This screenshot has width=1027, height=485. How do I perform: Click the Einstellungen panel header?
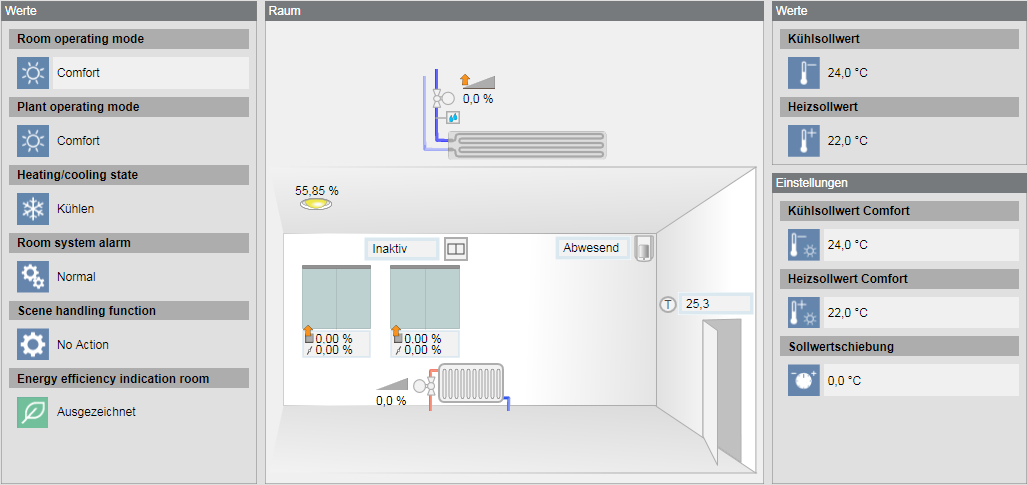pos(898,183)
